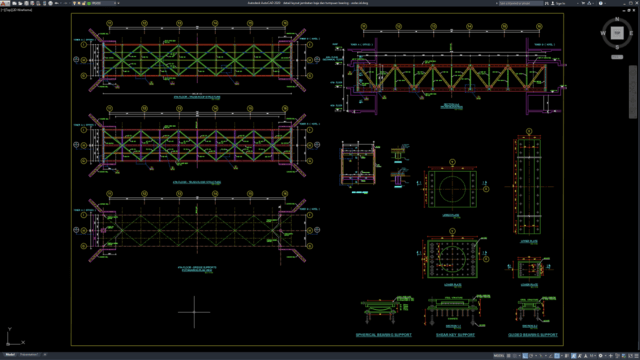Toggle the drawing grid display in status bar
Viewport: 640px width, 360px height.
tap(509, 356)
